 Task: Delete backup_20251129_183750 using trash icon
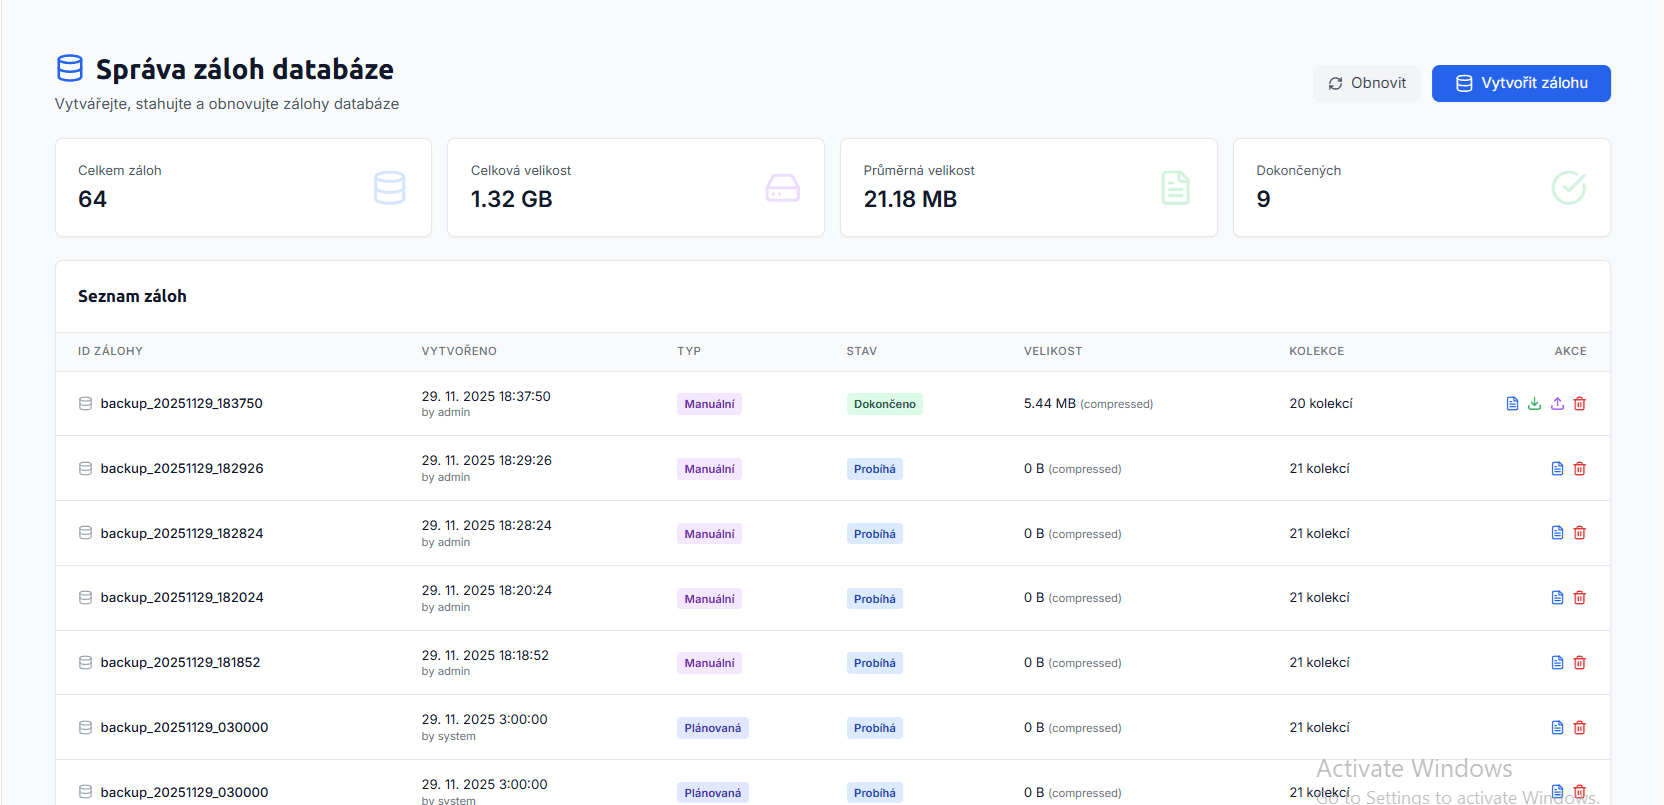(x=1580, y=404)
